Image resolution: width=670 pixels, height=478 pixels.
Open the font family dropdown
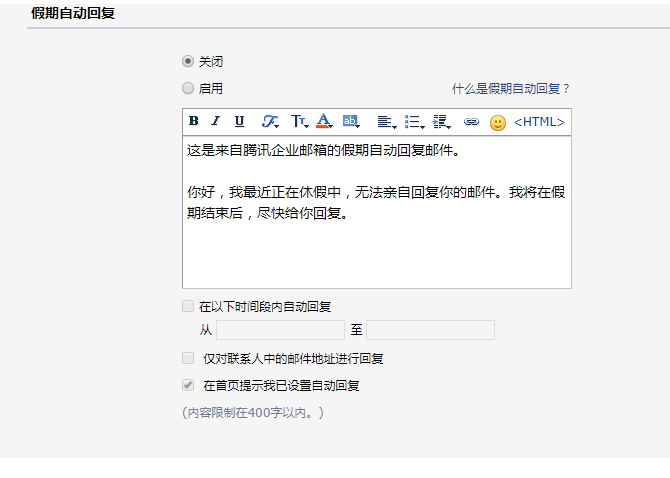(270, 122)
